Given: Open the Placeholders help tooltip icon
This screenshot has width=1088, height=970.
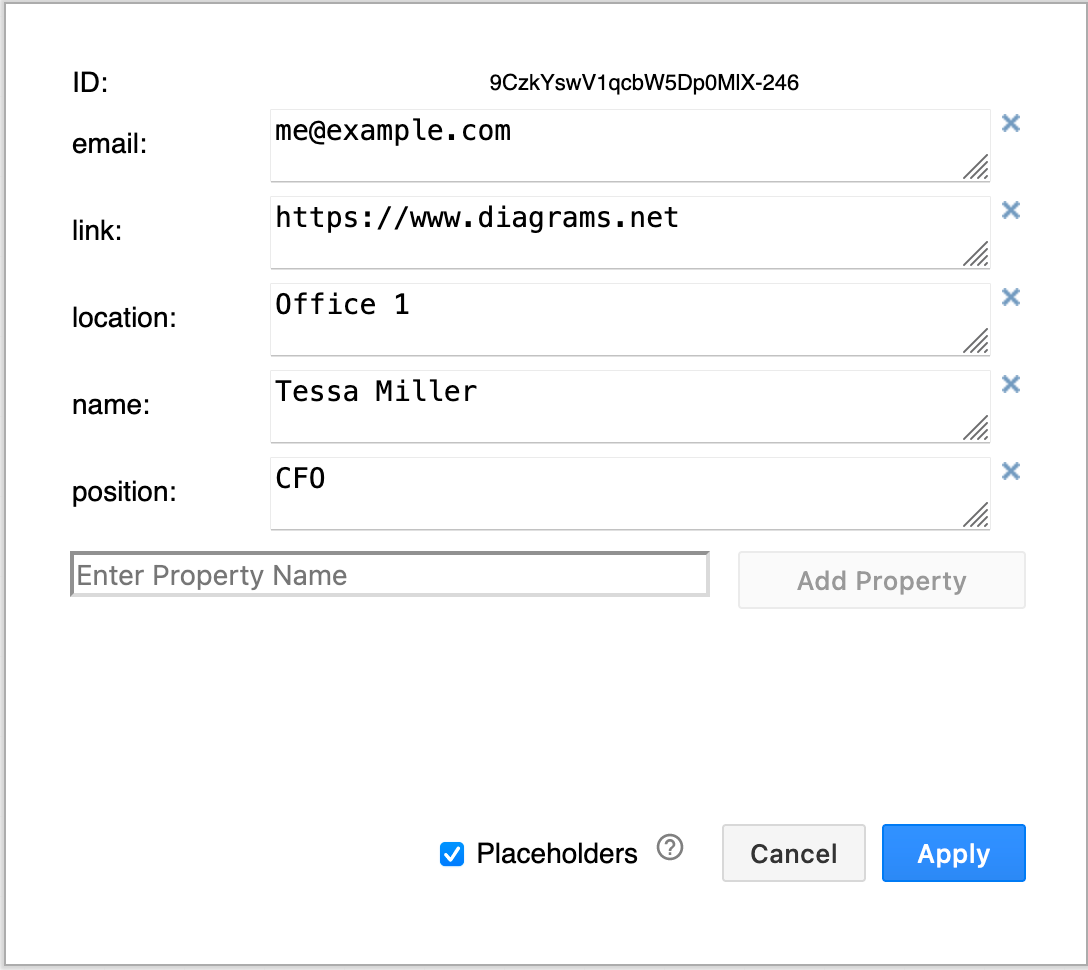Looking at the screenshot, I should 670,846.
